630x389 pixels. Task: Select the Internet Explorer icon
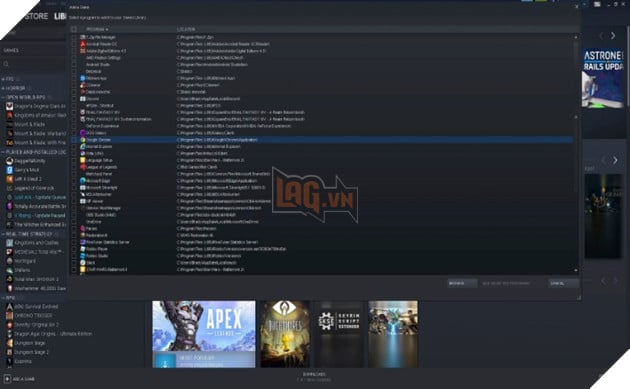click(x=83, y=147)
